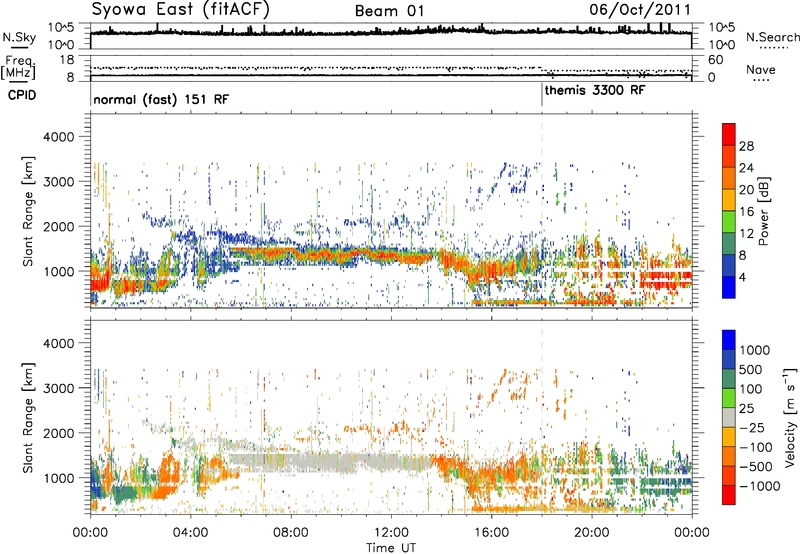The image size is (800, 554).
Task: Click the gray segment of the Velocity colorbar
Action: click(x=729, y=418)
